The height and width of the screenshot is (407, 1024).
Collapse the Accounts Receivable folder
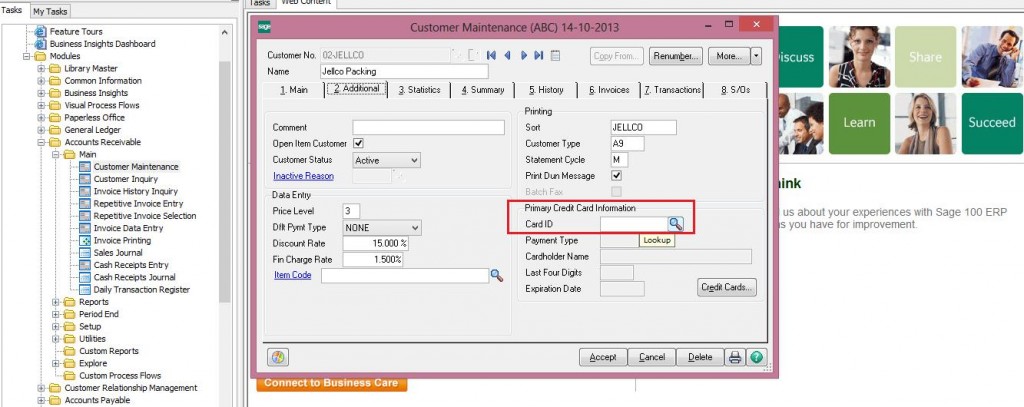[x=41, y=142]
